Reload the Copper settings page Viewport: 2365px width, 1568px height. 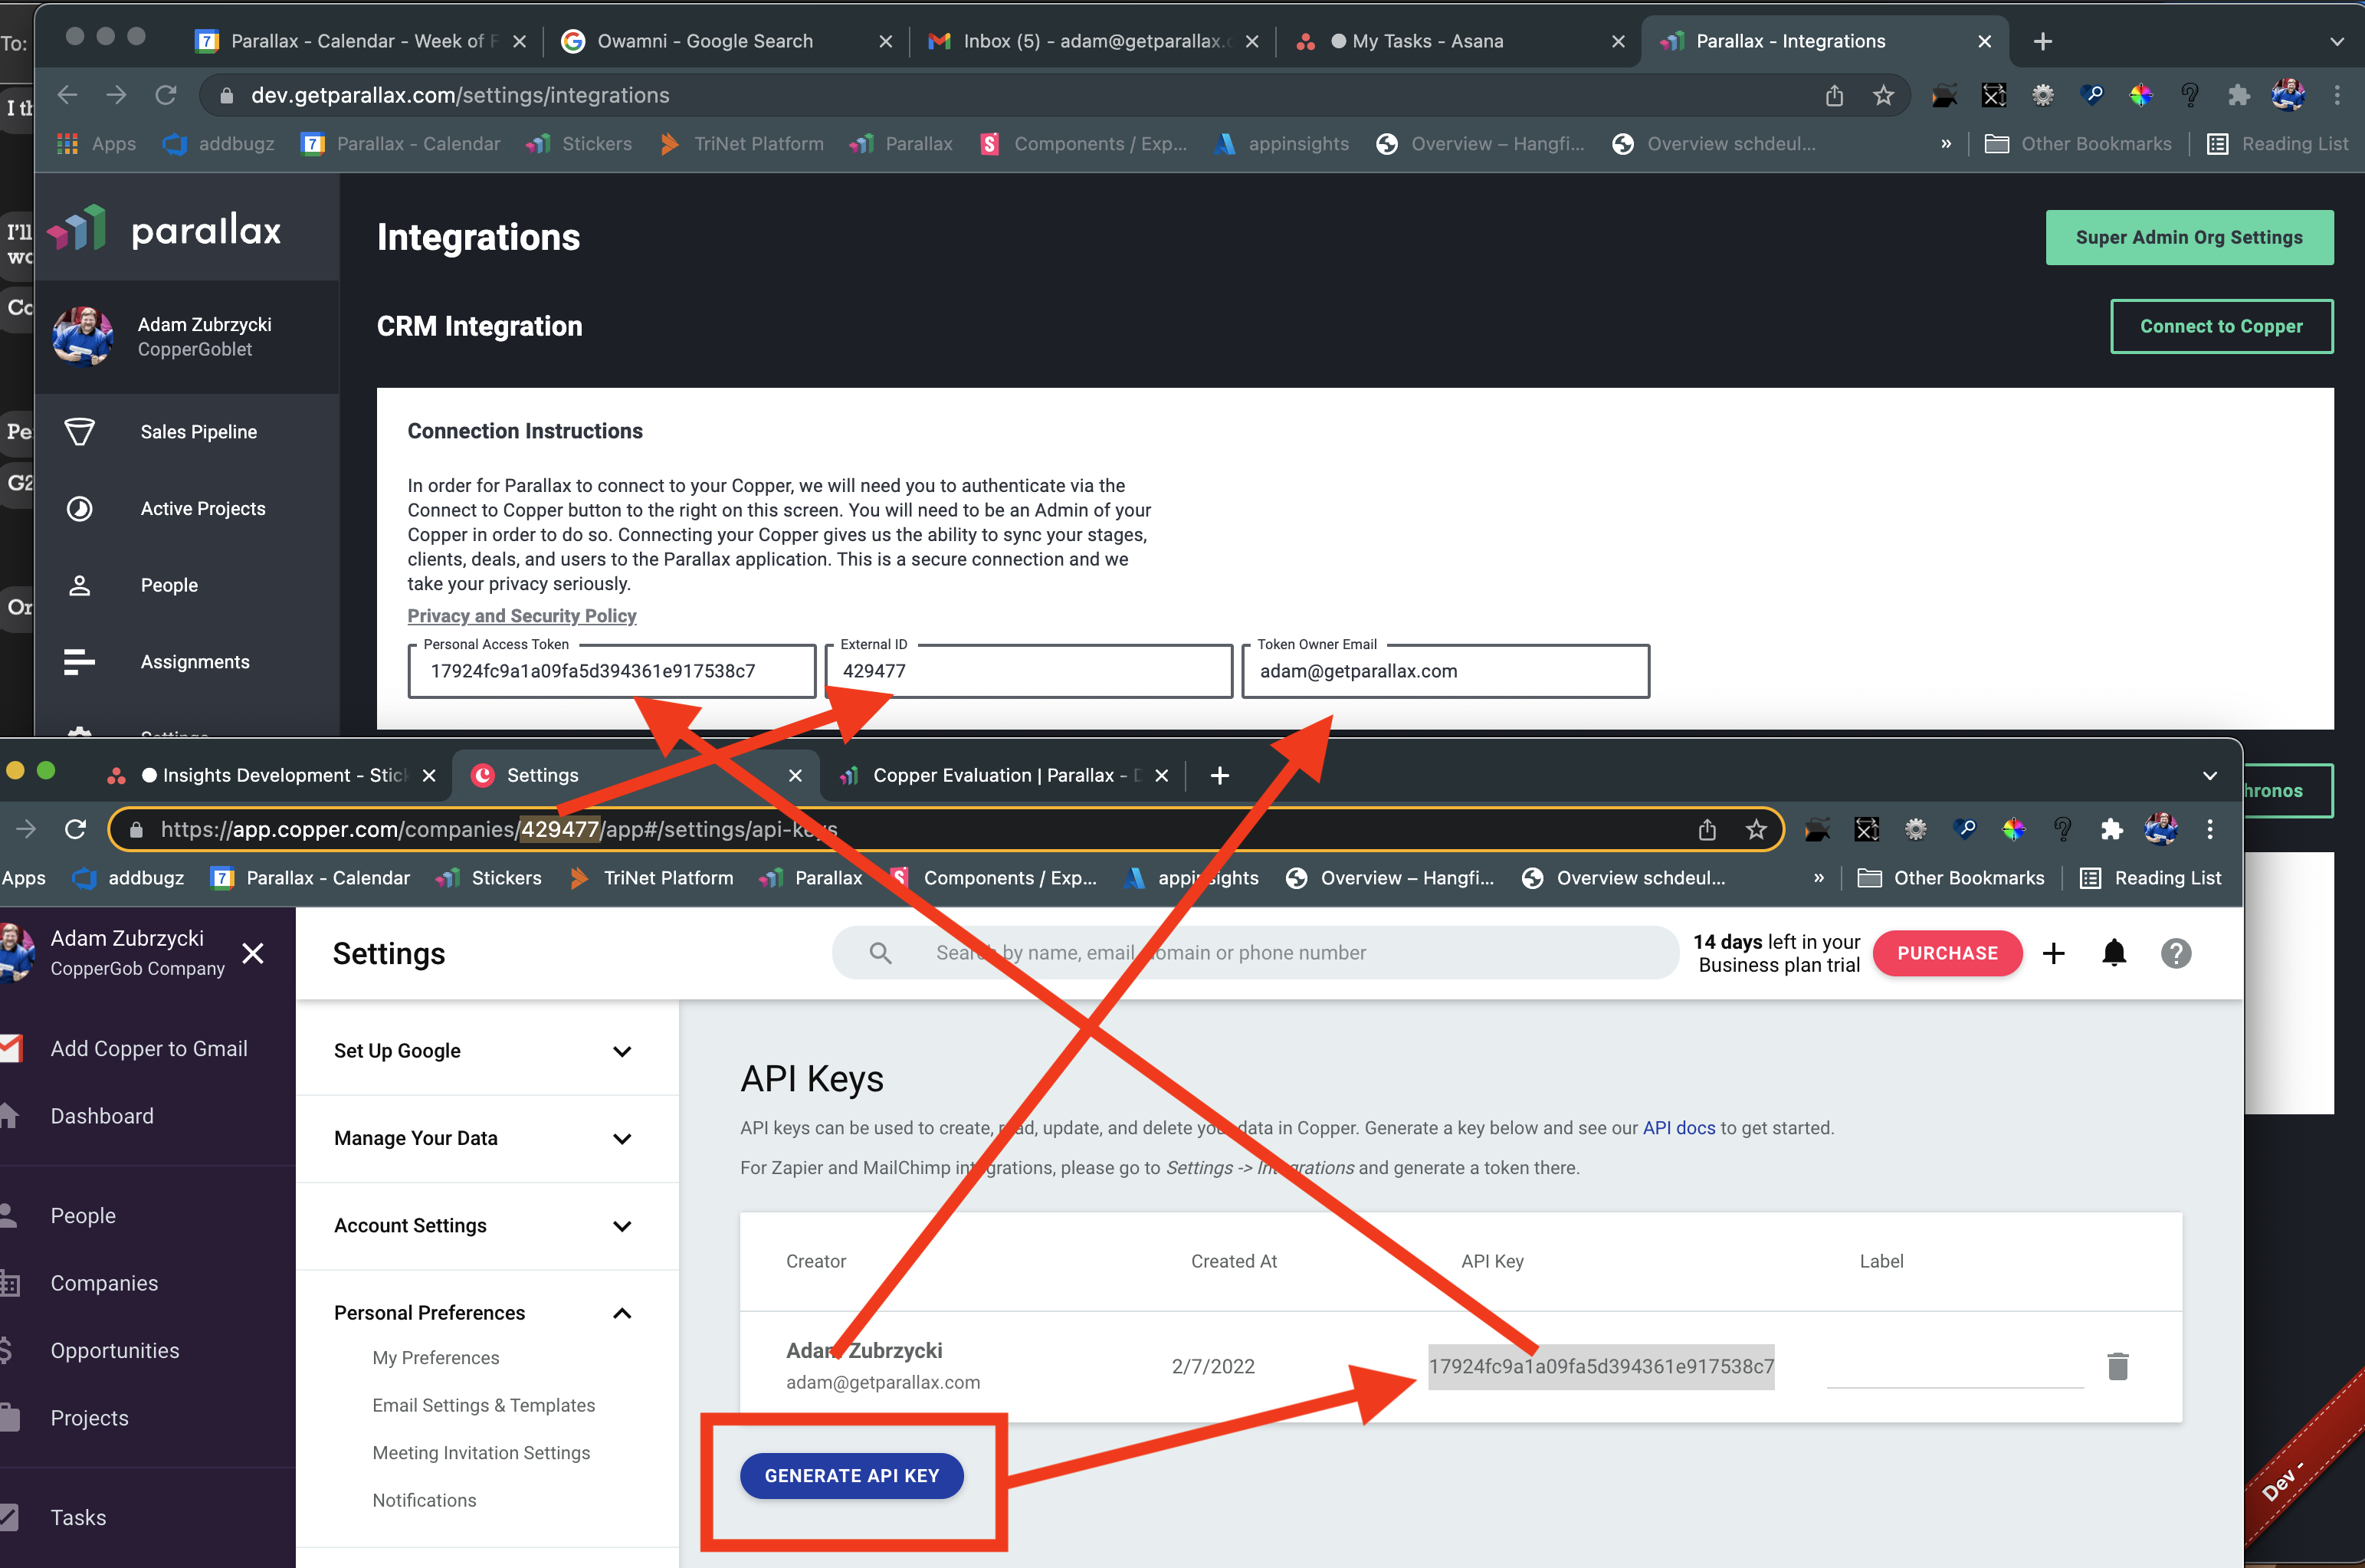click(75, 829)
